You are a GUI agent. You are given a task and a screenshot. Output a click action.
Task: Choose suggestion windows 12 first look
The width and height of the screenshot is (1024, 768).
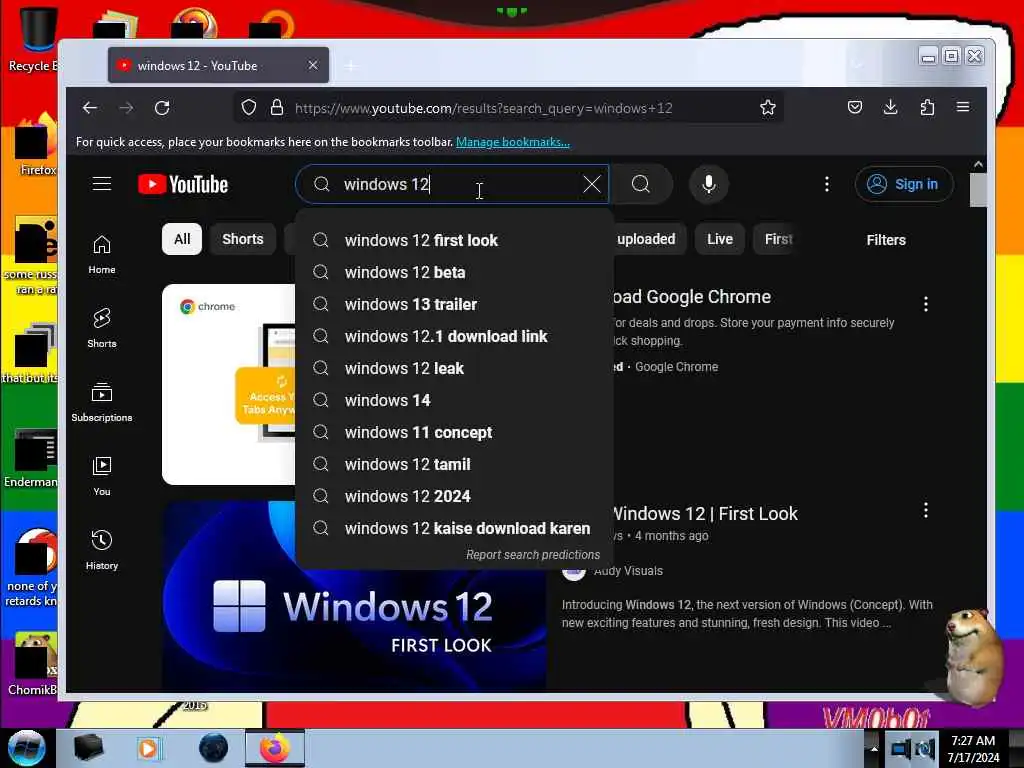pos(454,240)
